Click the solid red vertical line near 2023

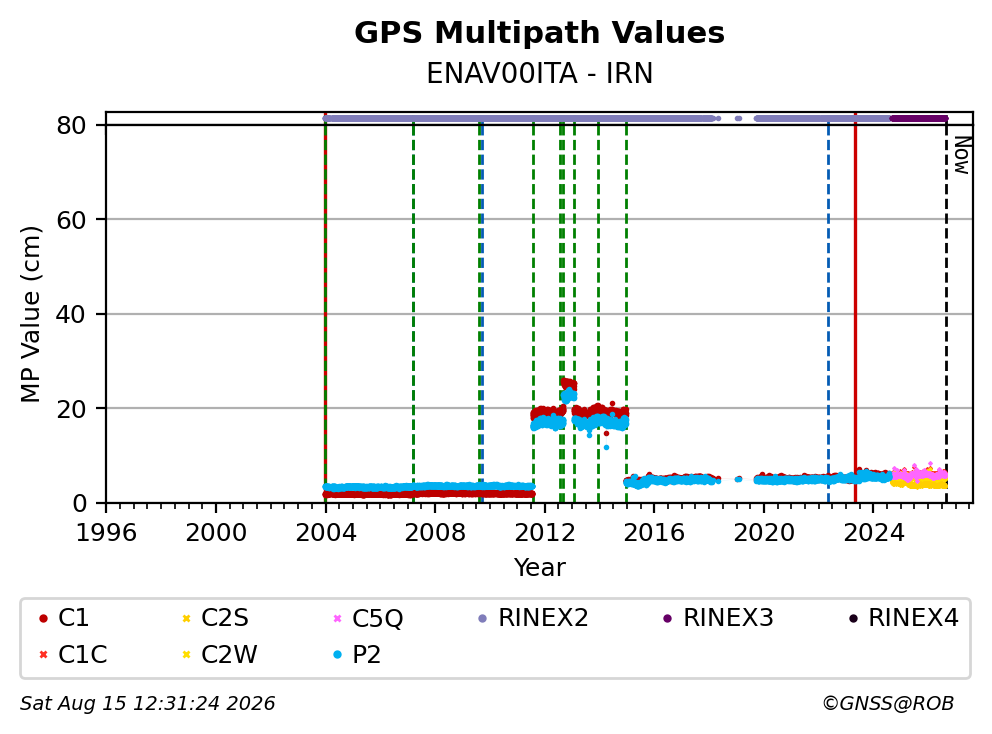click(x=855, y=308)
